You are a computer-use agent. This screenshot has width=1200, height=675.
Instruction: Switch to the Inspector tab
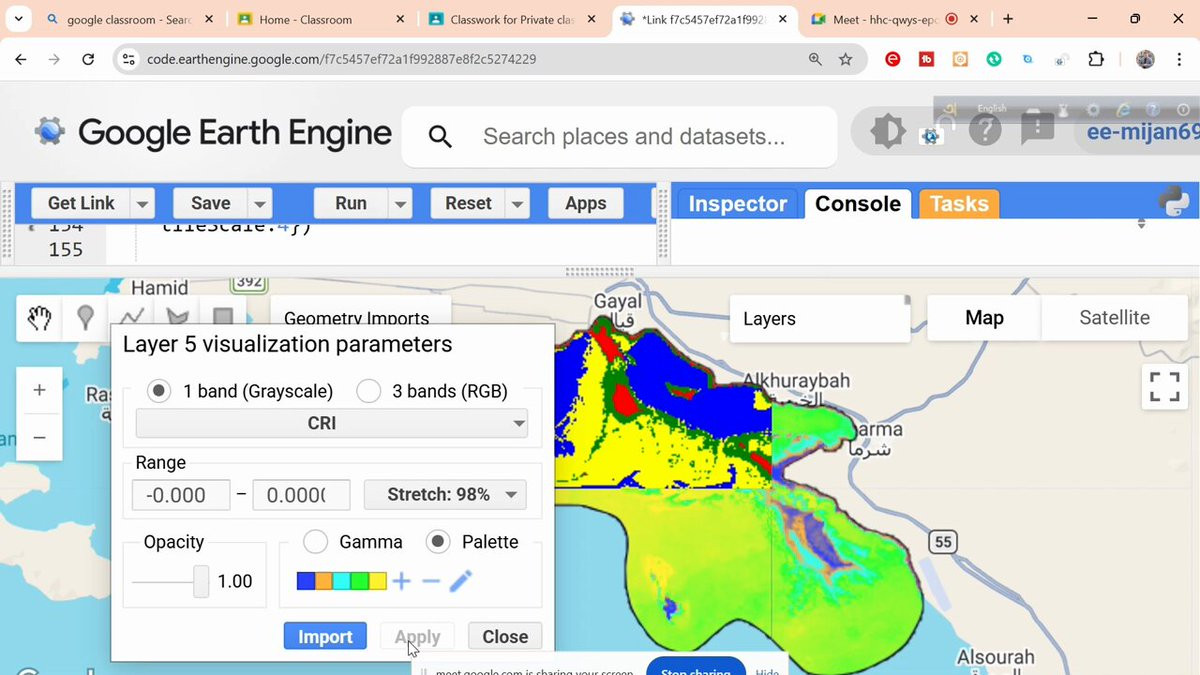[737, 204]
